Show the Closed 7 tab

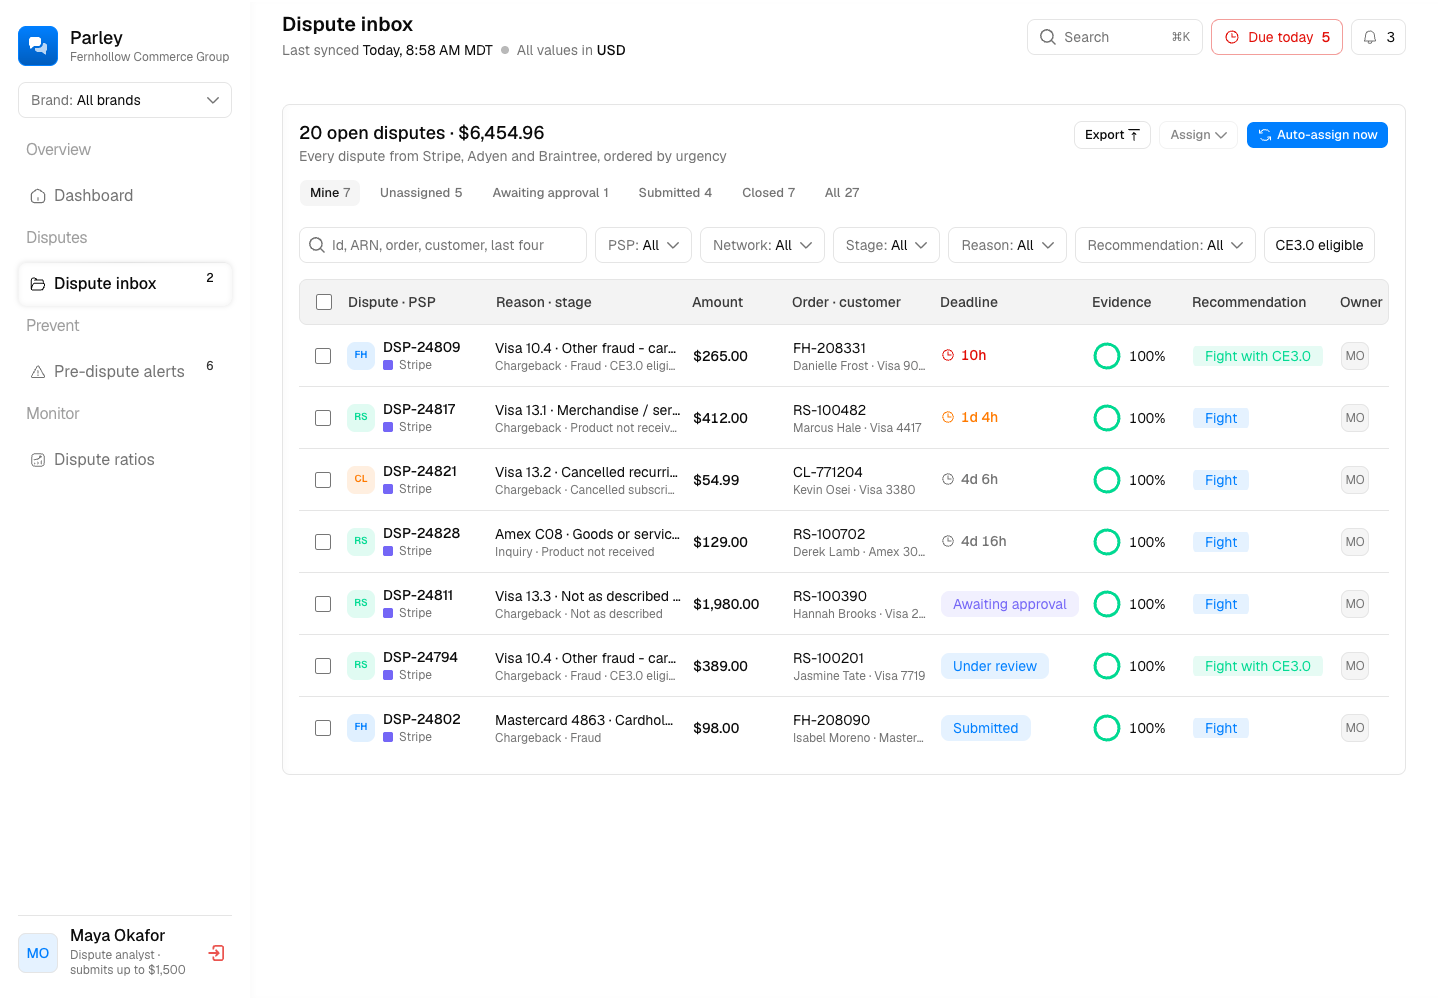point(768,193)
